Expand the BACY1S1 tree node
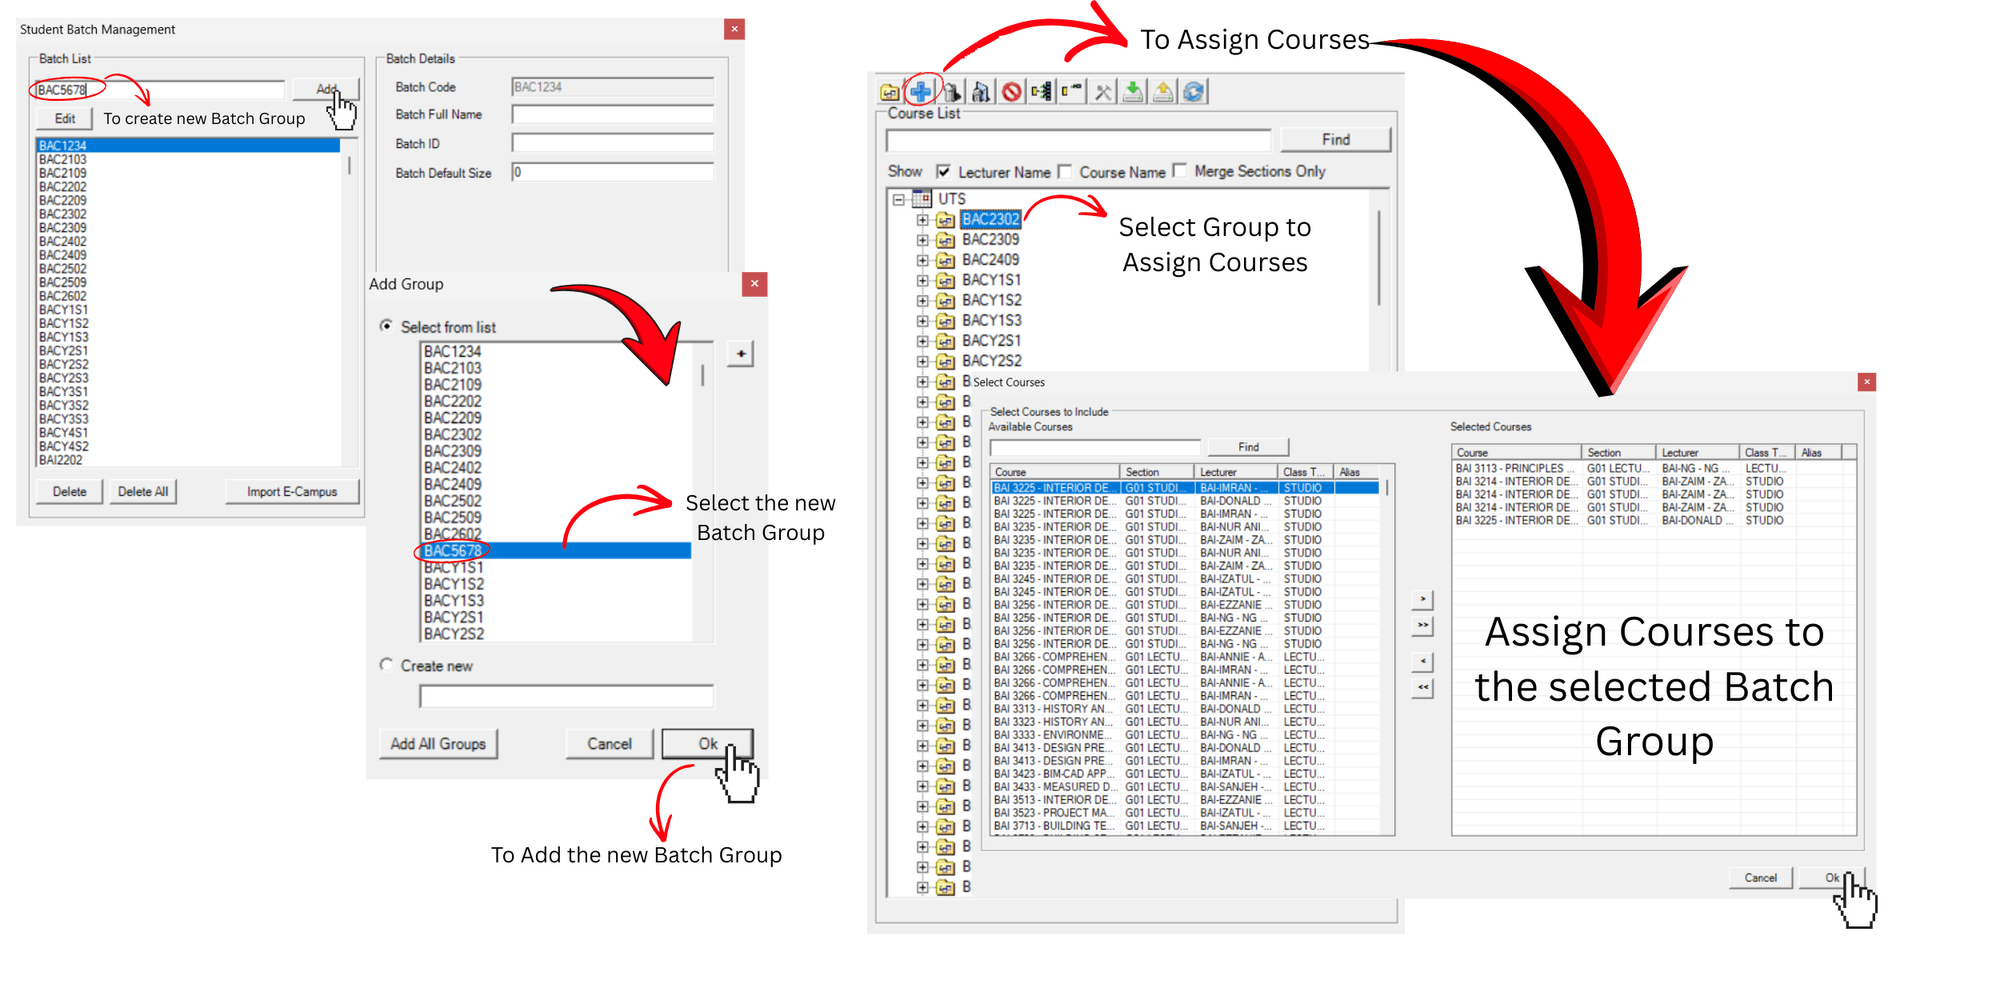Image resolution: width=2000 pixels, height=1000 pixels. pos(922,280)
